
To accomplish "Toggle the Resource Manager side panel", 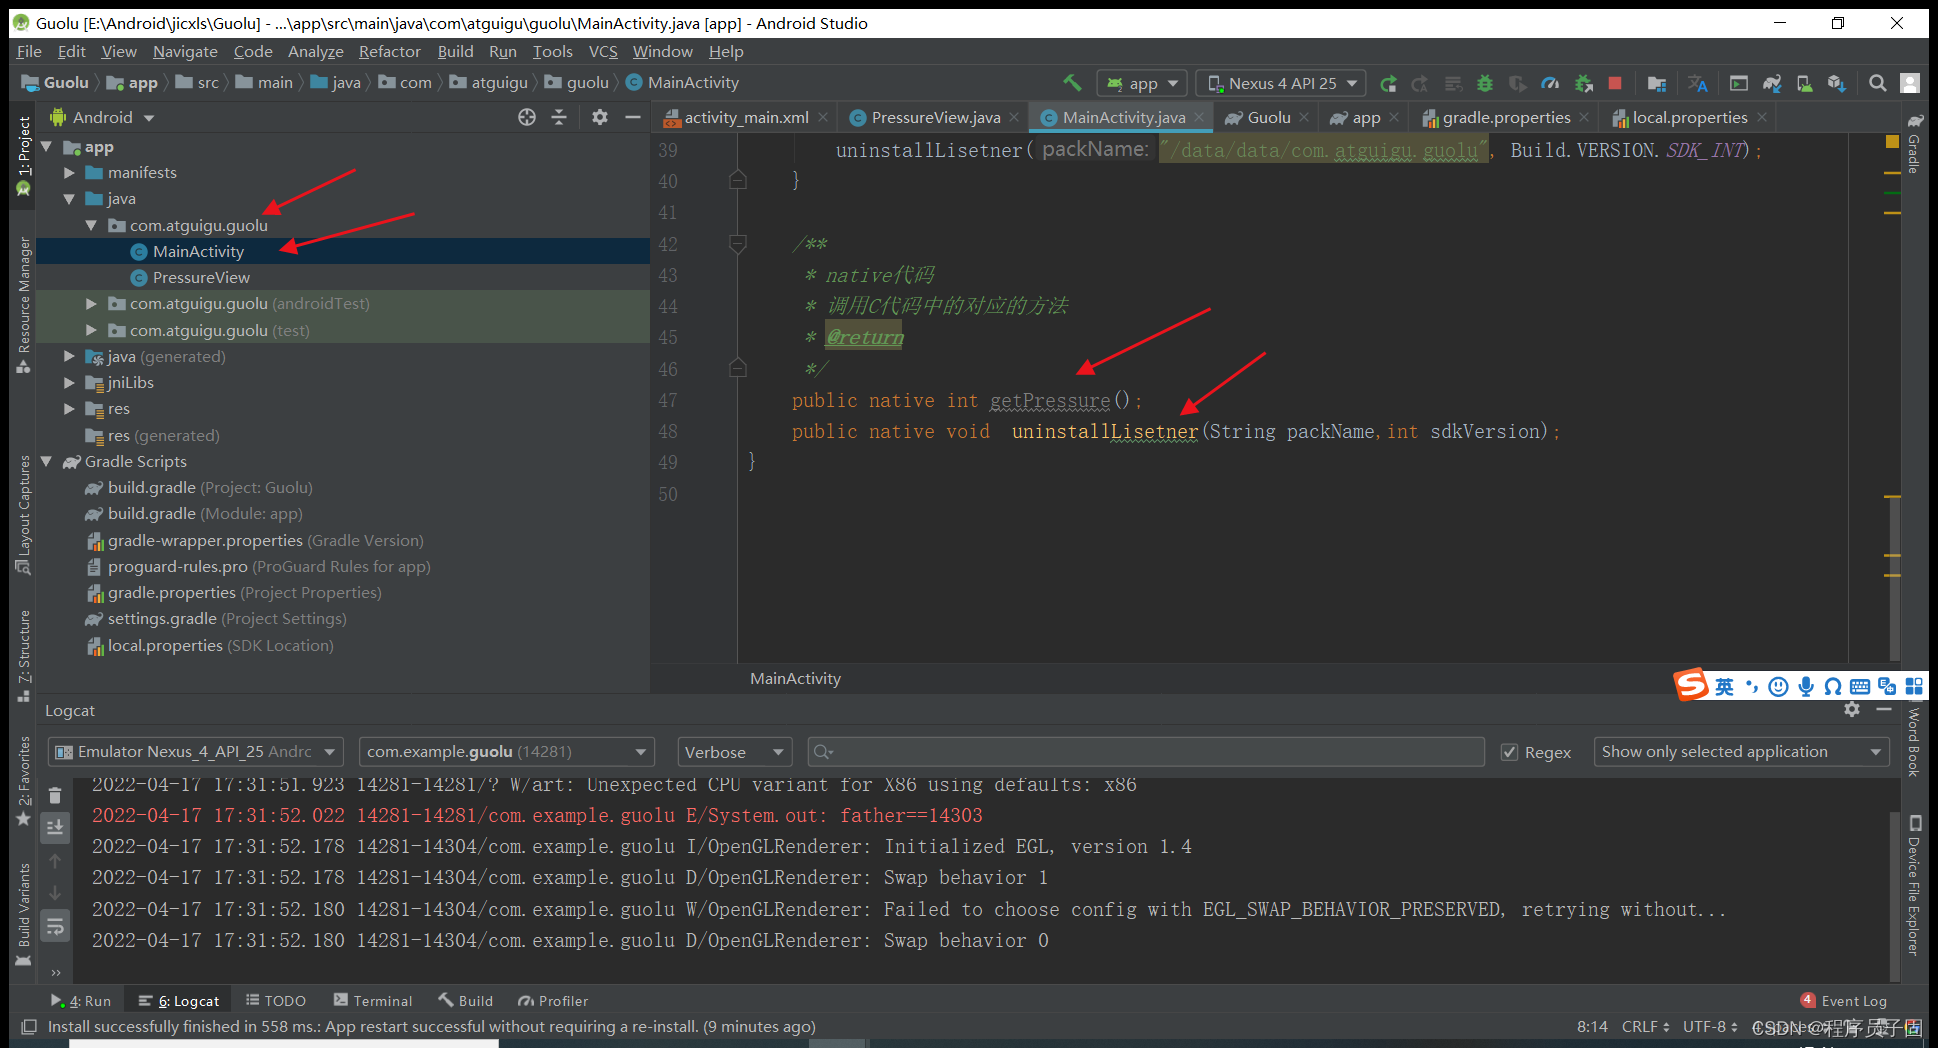I will tap(24, 305).
